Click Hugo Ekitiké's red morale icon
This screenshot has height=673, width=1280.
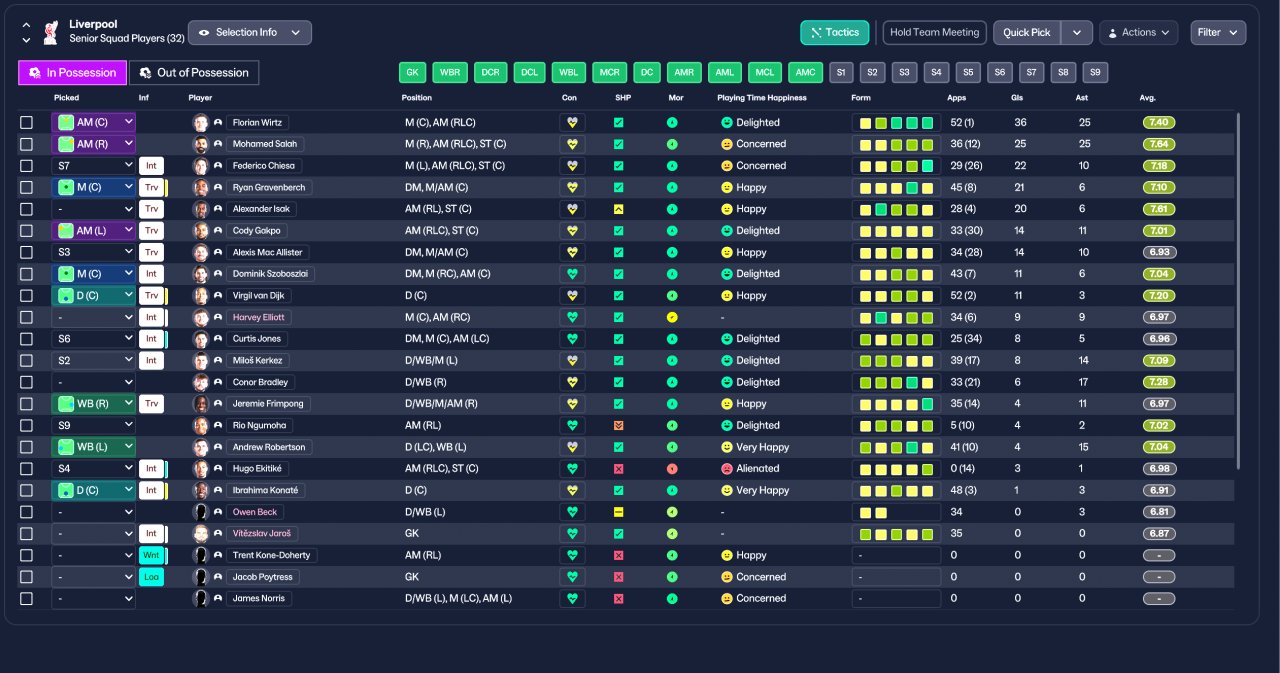(x=672, y=469)
